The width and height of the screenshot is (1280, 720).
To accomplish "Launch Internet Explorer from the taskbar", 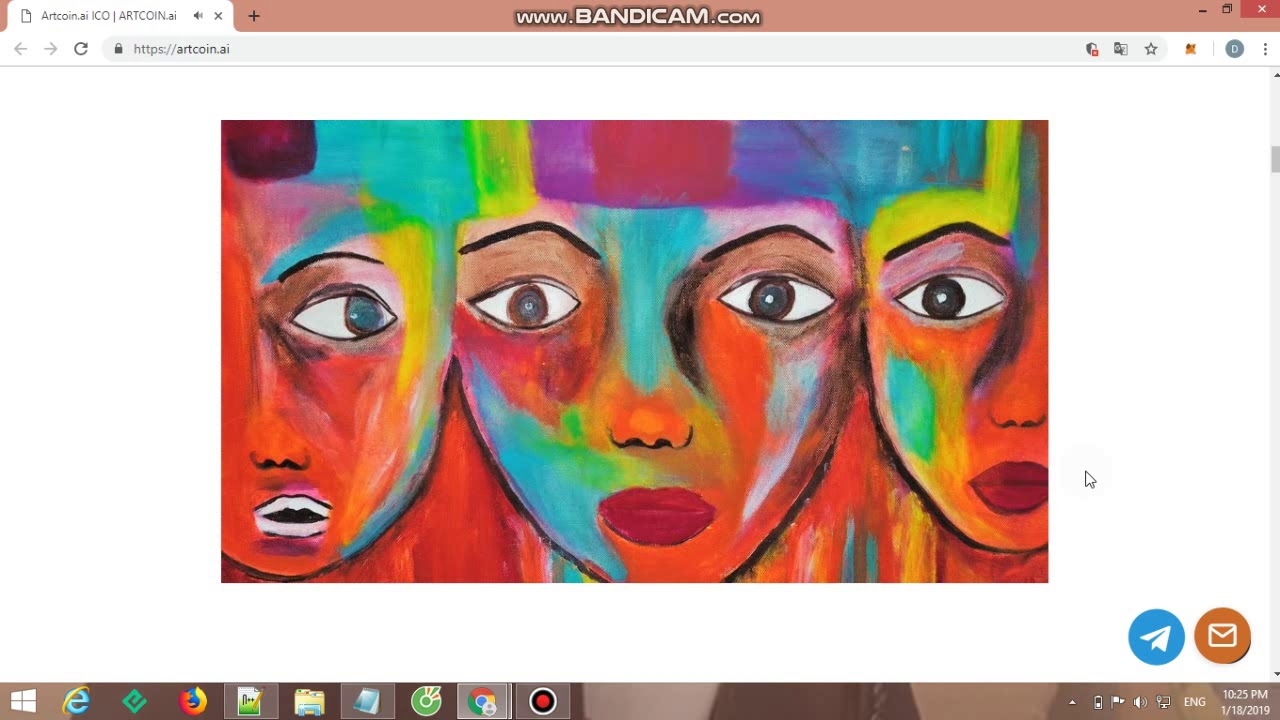I will tap(76, 701).
